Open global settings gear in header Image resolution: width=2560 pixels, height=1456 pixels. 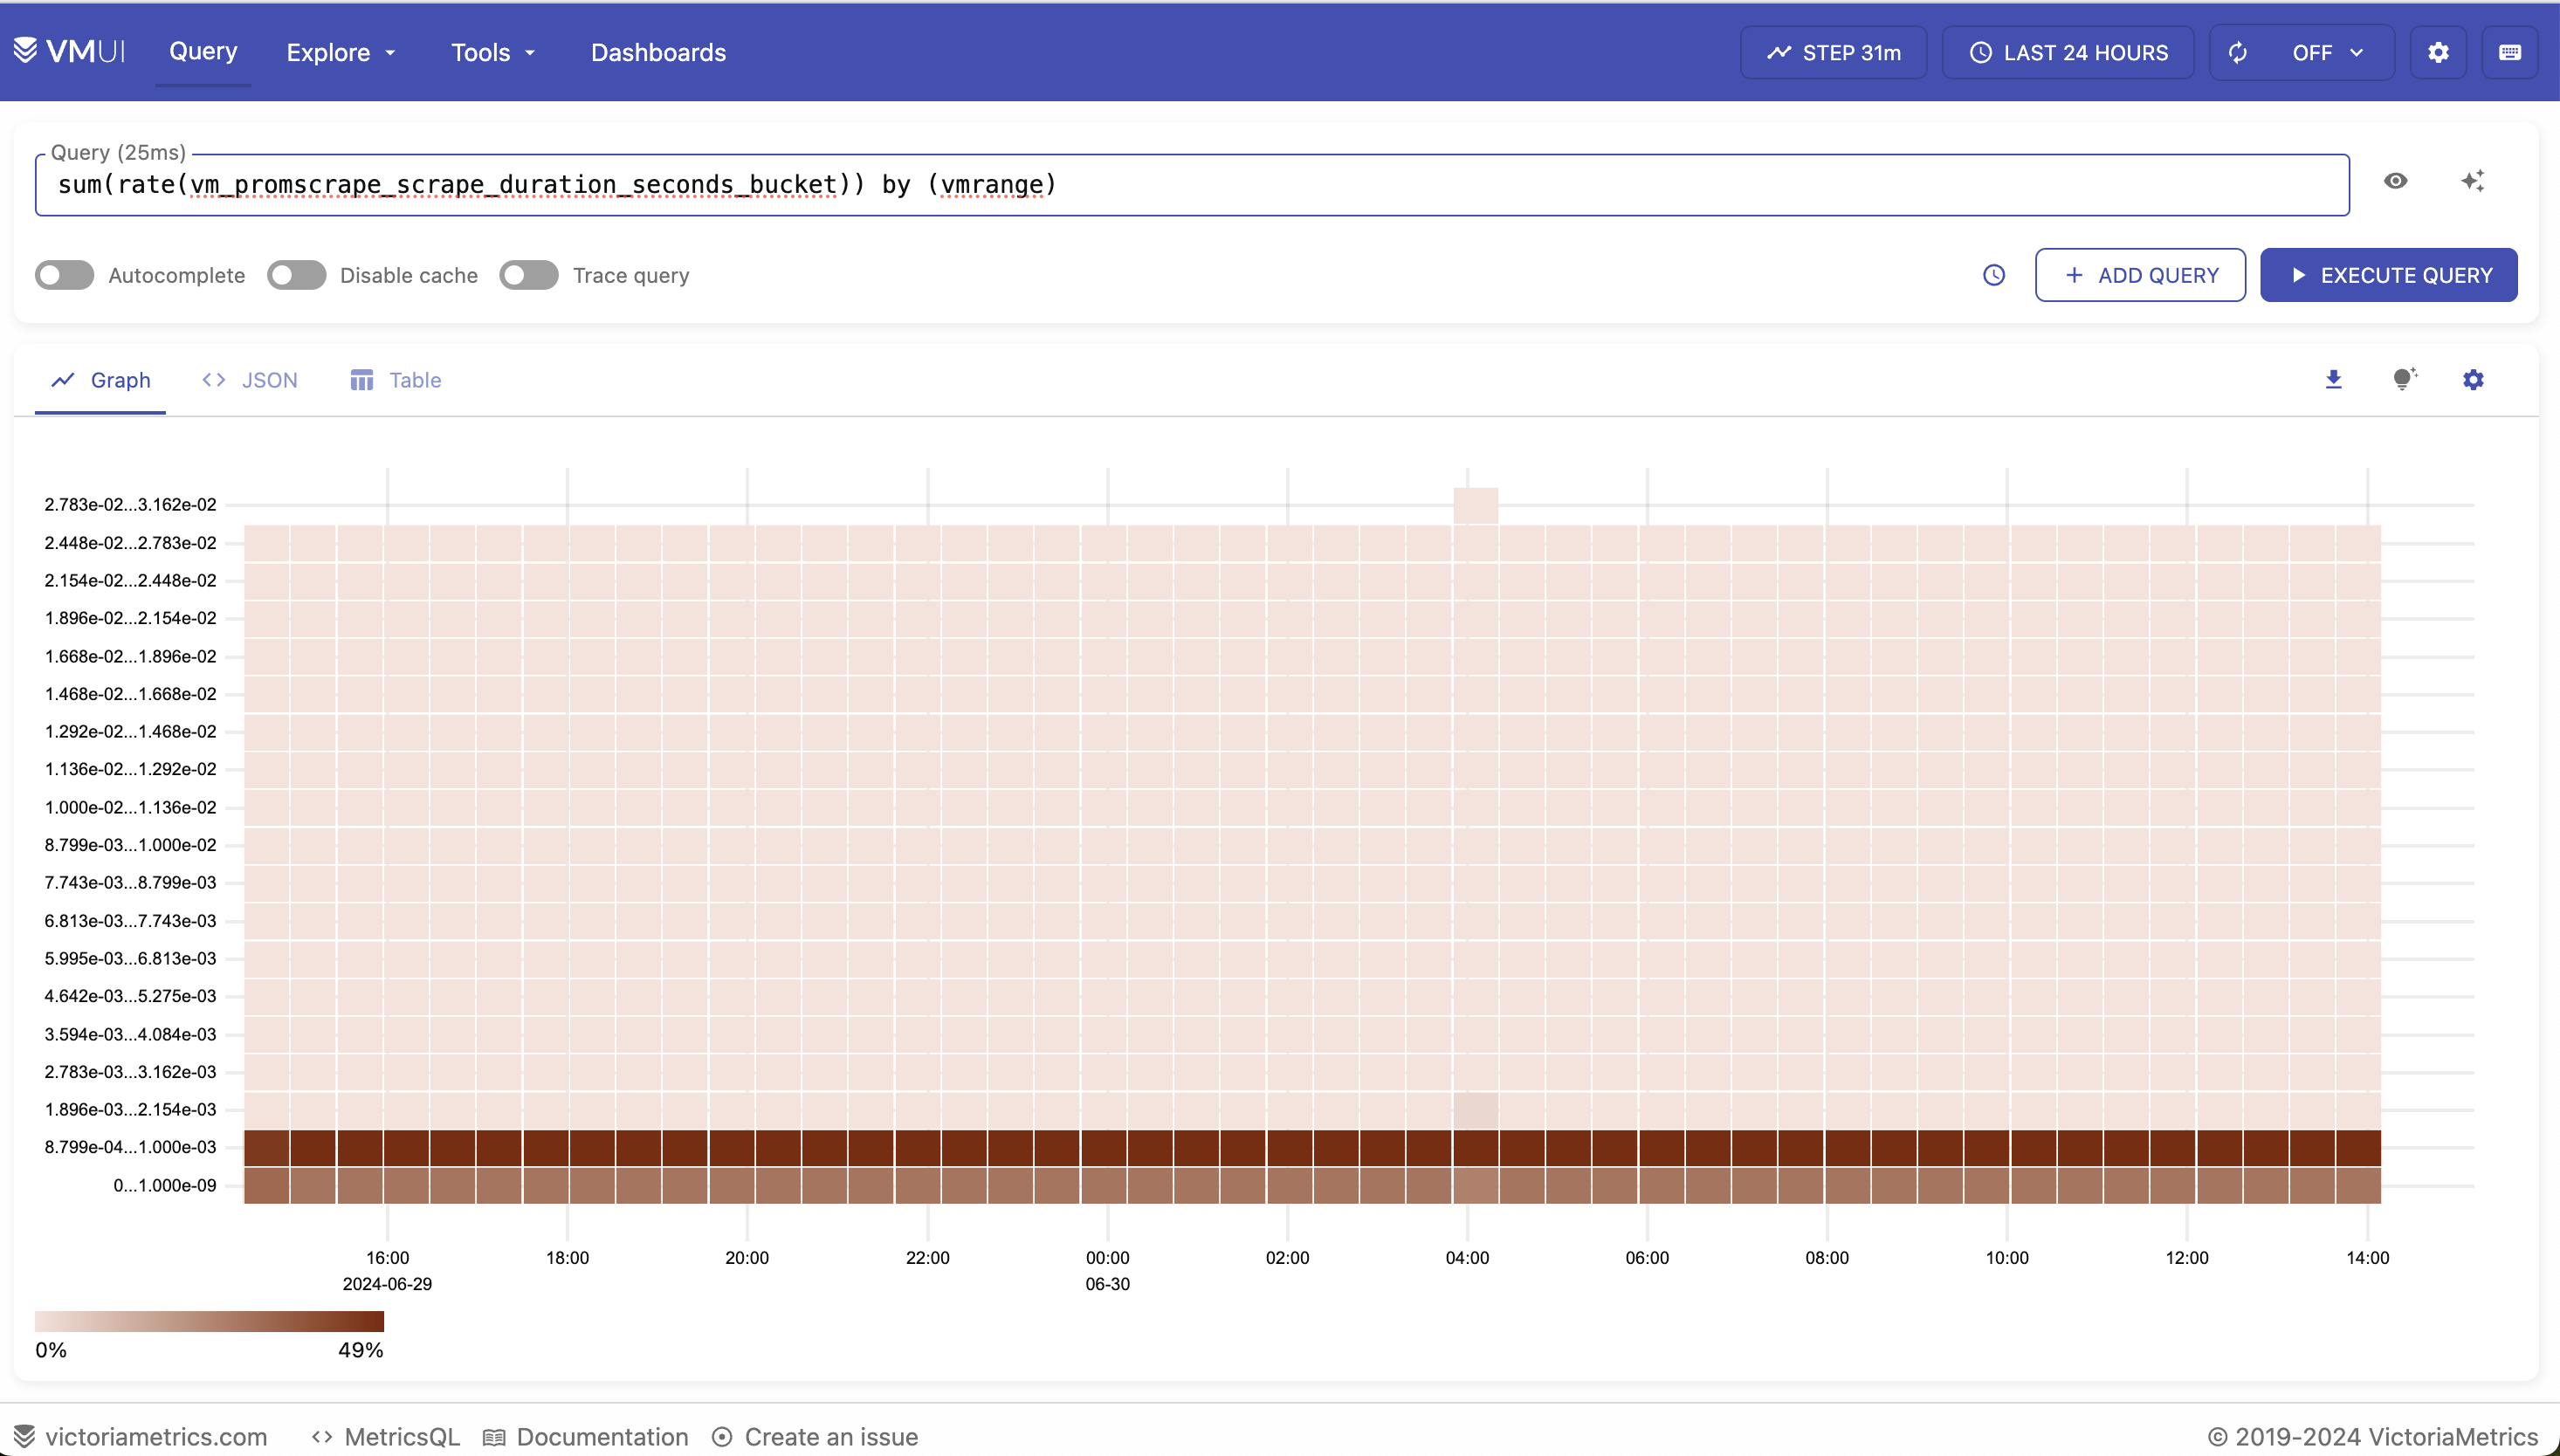pyautogui.click(x=2438, y=52)
